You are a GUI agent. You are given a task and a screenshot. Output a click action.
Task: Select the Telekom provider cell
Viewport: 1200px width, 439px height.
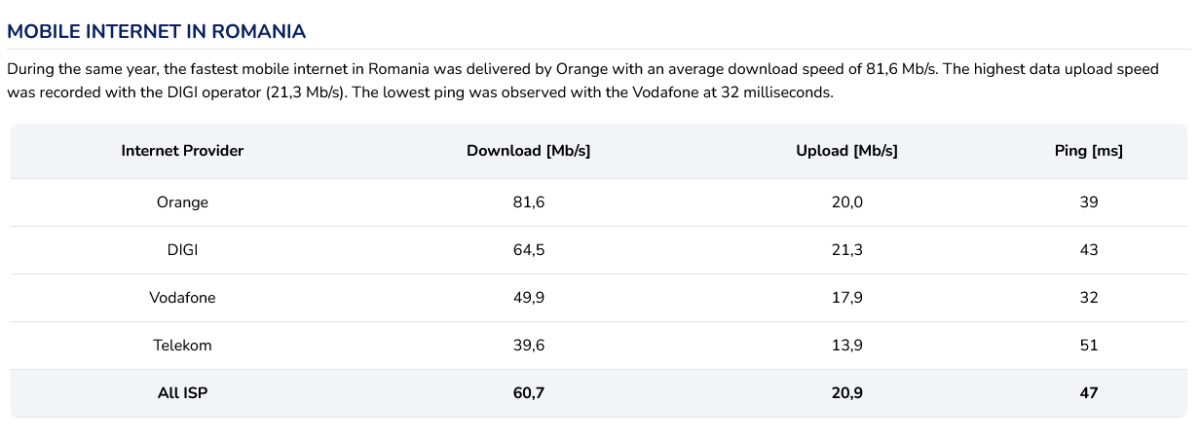pyautogui.click(x=182, y=345)
